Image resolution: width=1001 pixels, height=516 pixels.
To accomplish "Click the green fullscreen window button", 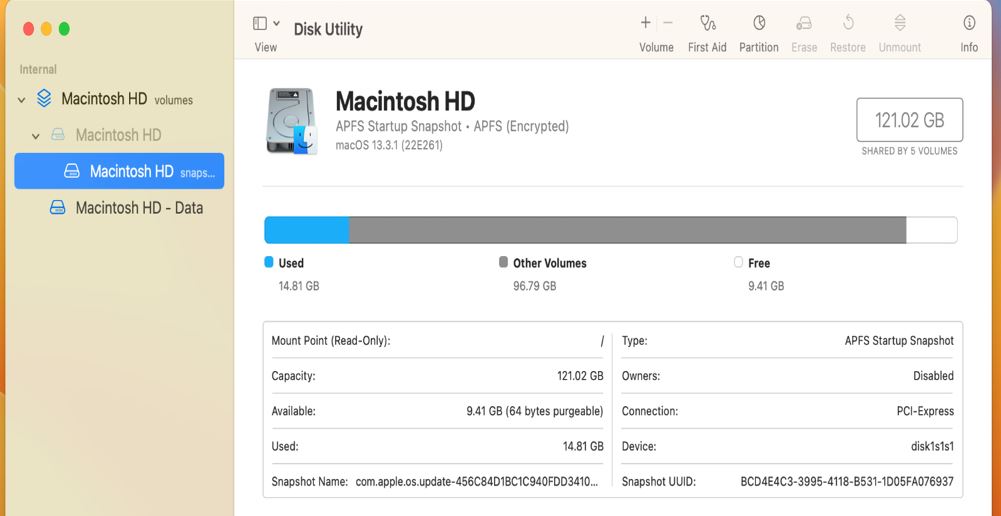I will [x=64, y=29].
